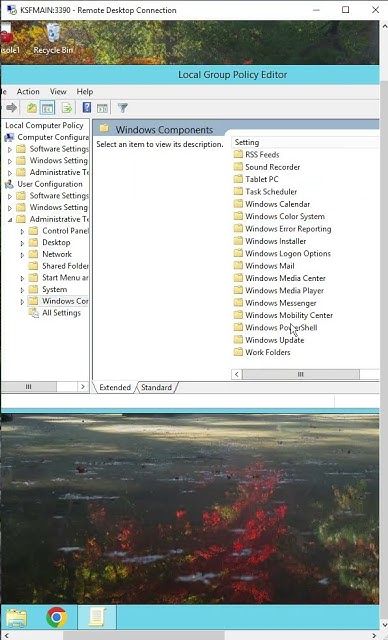Click the Computer Configuration node icon
The width and height of the screenshot is (388, 640).
9,137
